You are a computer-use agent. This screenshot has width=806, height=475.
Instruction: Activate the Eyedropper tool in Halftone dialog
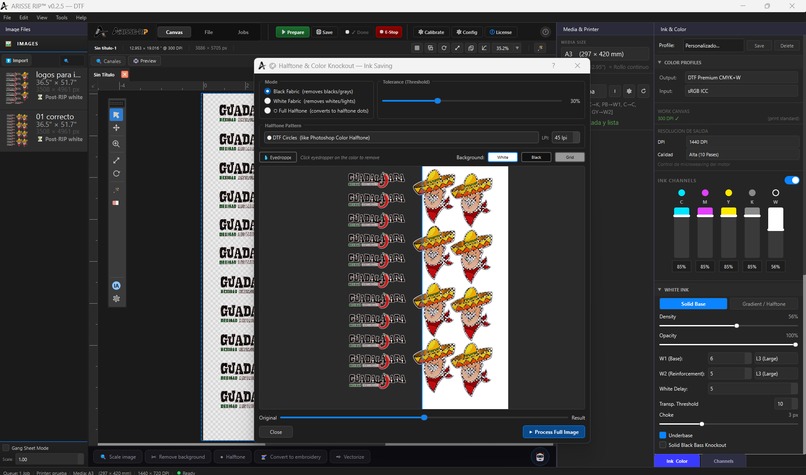[278, 157]
